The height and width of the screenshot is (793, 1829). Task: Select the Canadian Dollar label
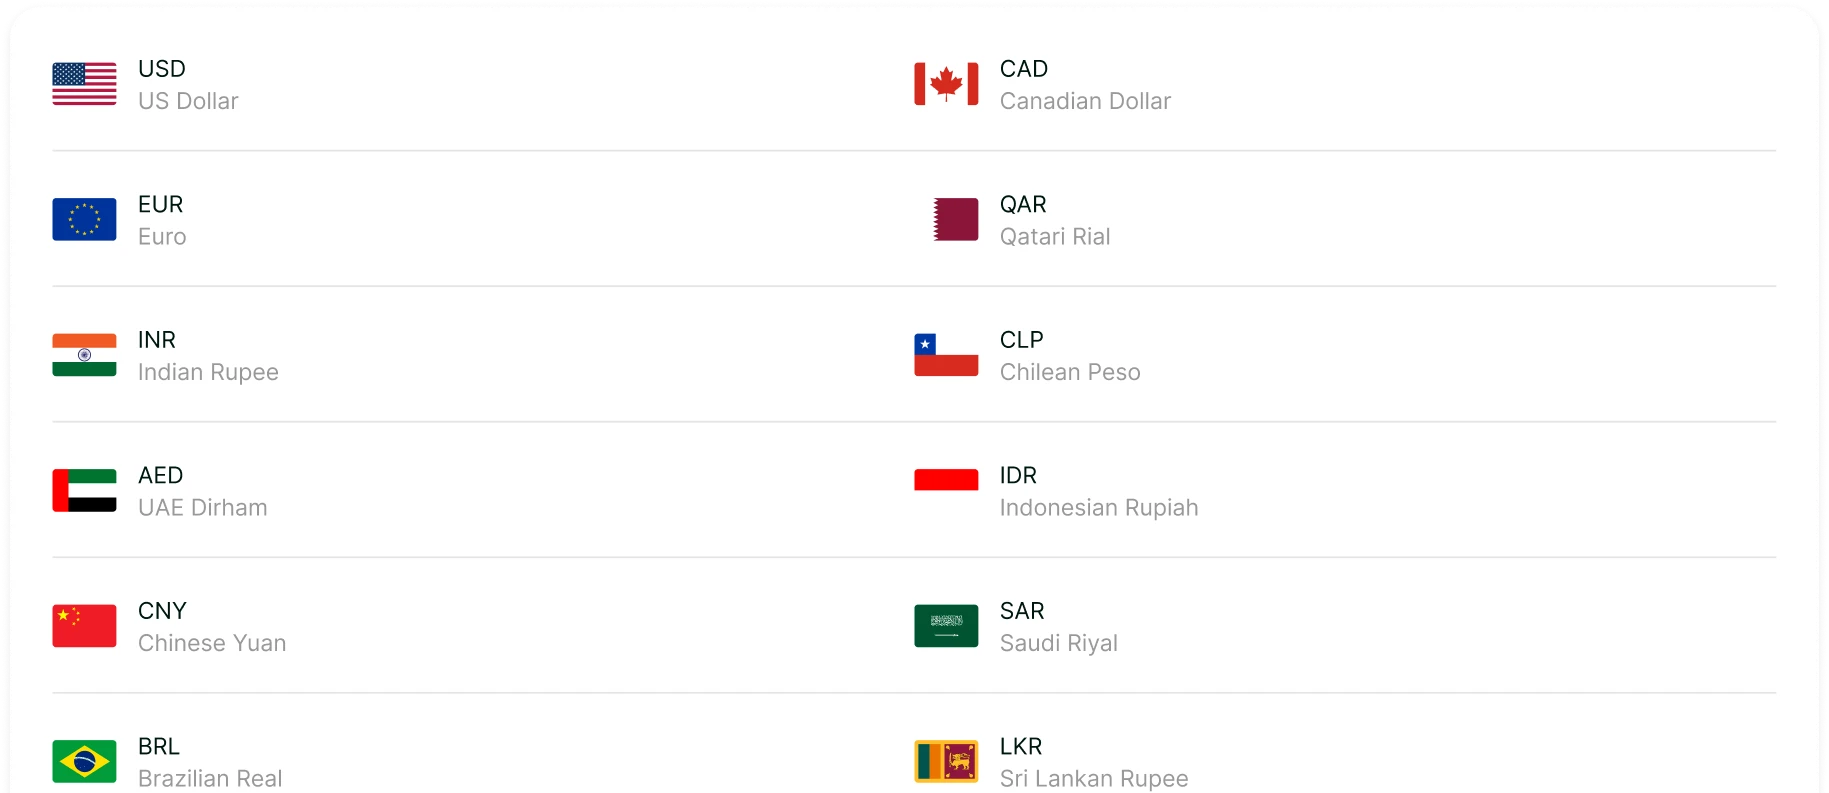(x=1085, y=101)
